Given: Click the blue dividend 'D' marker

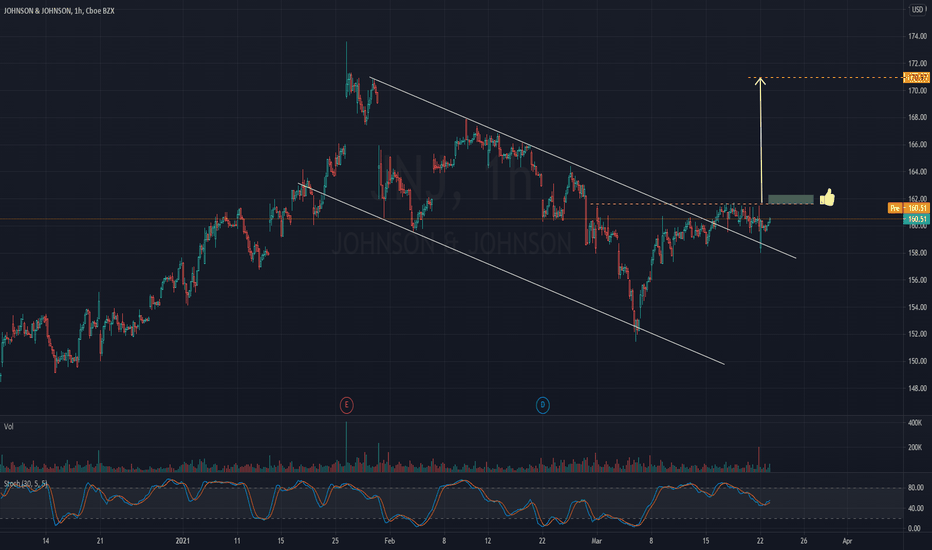Looking at the screenshot, I should click(542, 406).
